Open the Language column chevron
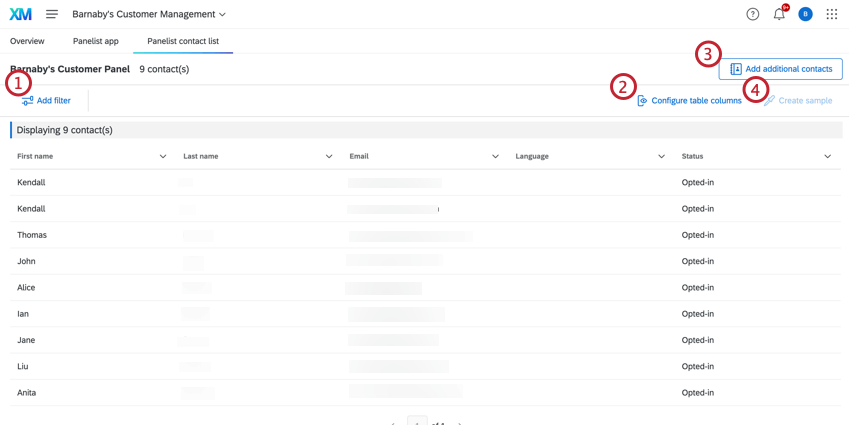Image resolution: width=849 pixels, height=425 pixels. tap(662, 156)
